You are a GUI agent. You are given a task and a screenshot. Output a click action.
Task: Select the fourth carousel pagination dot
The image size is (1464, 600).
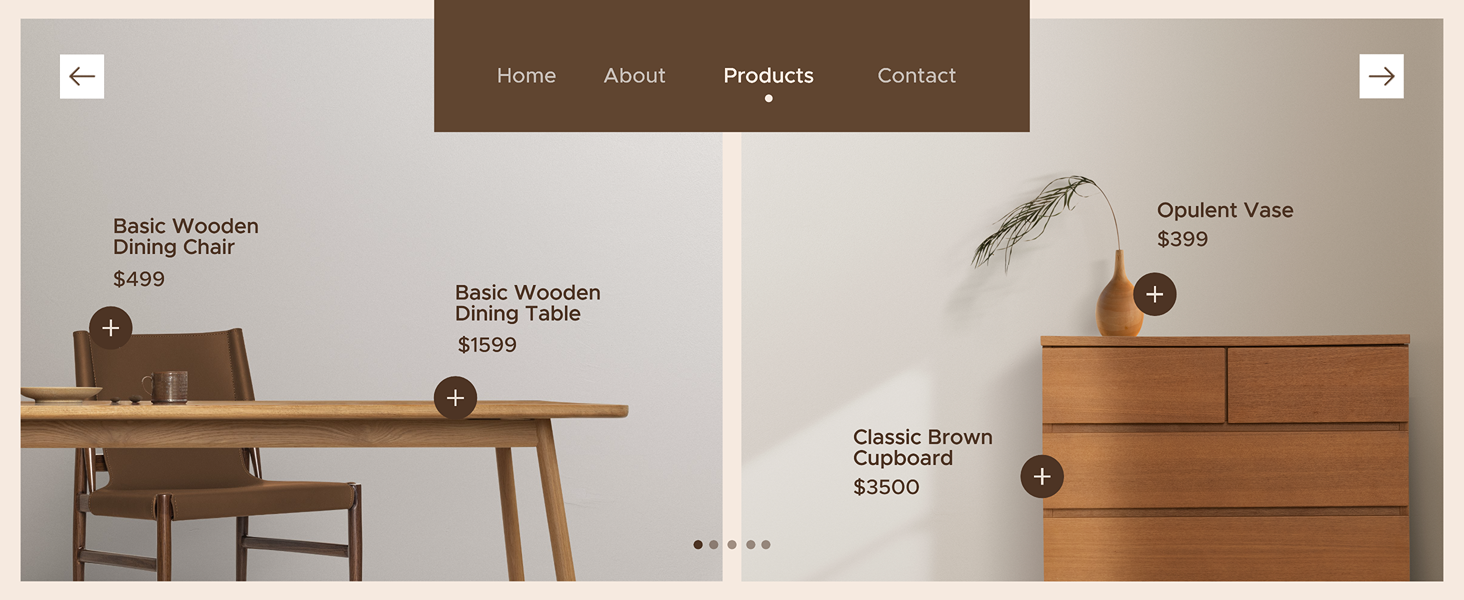tap(750, 545)
